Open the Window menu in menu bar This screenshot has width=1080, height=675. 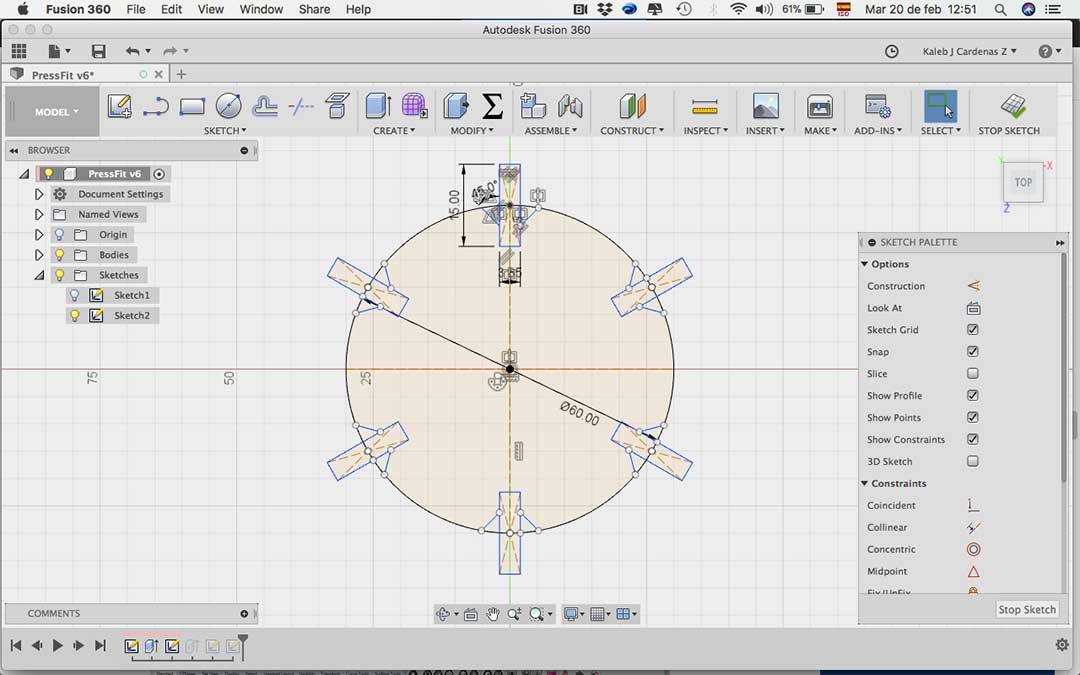(261, 9)
